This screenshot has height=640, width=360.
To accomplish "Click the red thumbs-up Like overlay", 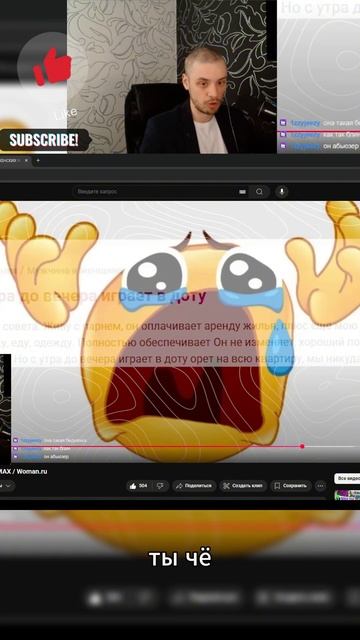I will click(x=53, y=66).
